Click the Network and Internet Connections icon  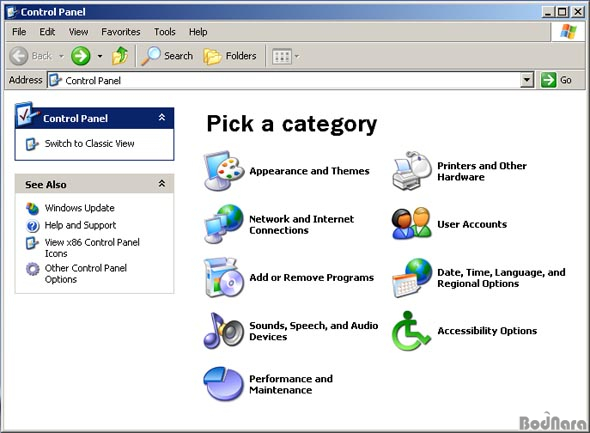pos(224,224)
